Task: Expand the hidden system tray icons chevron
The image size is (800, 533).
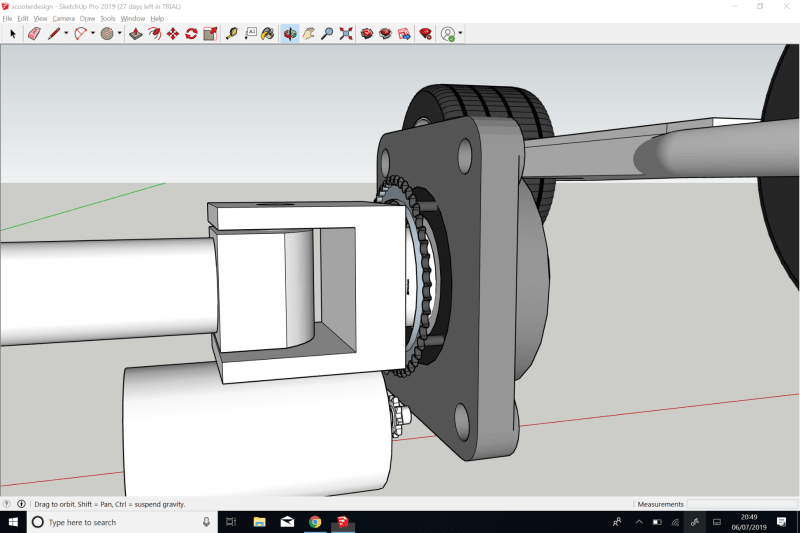Action: click(639, 522)
